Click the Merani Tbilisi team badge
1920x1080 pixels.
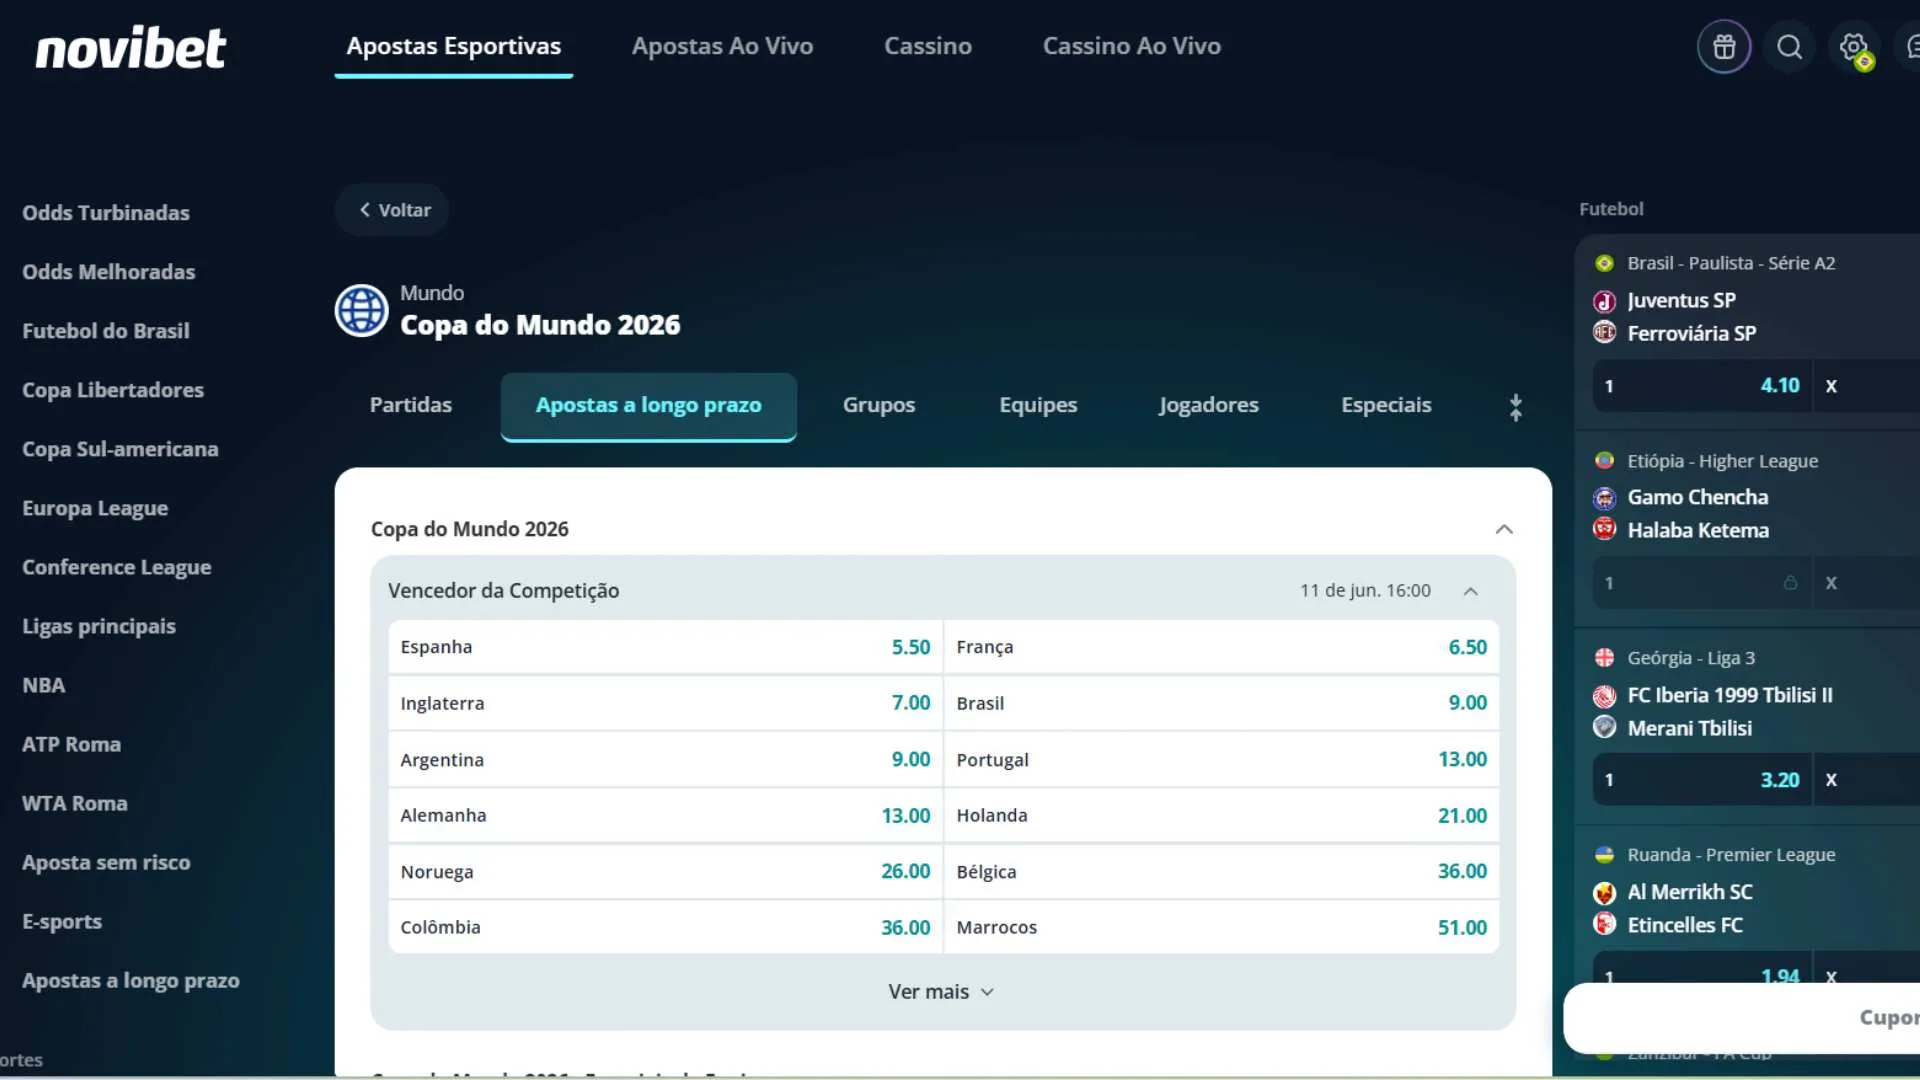coord(1605,727)
